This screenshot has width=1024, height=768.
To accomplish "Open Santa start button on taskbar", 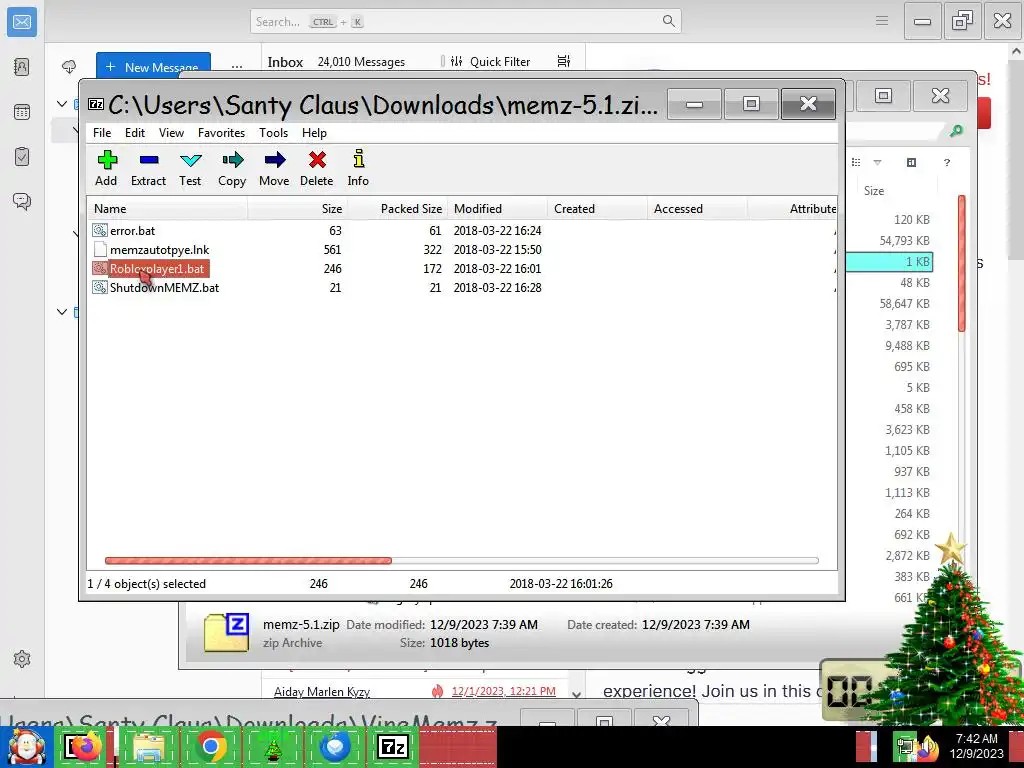I will pos(26,746).
